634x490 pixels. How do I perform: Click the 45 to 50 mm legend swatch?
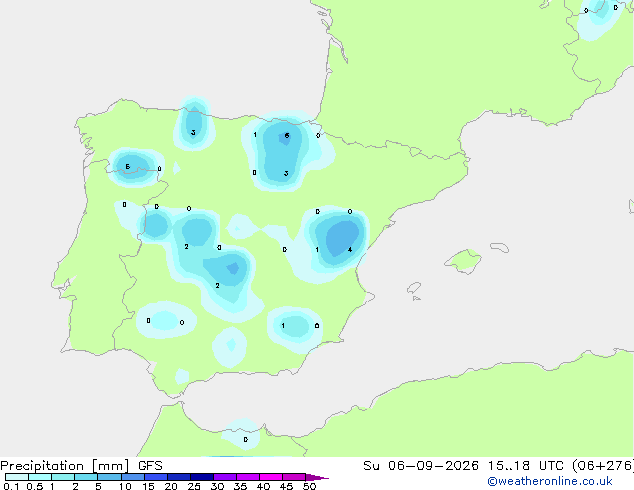[x=294, y=477]
